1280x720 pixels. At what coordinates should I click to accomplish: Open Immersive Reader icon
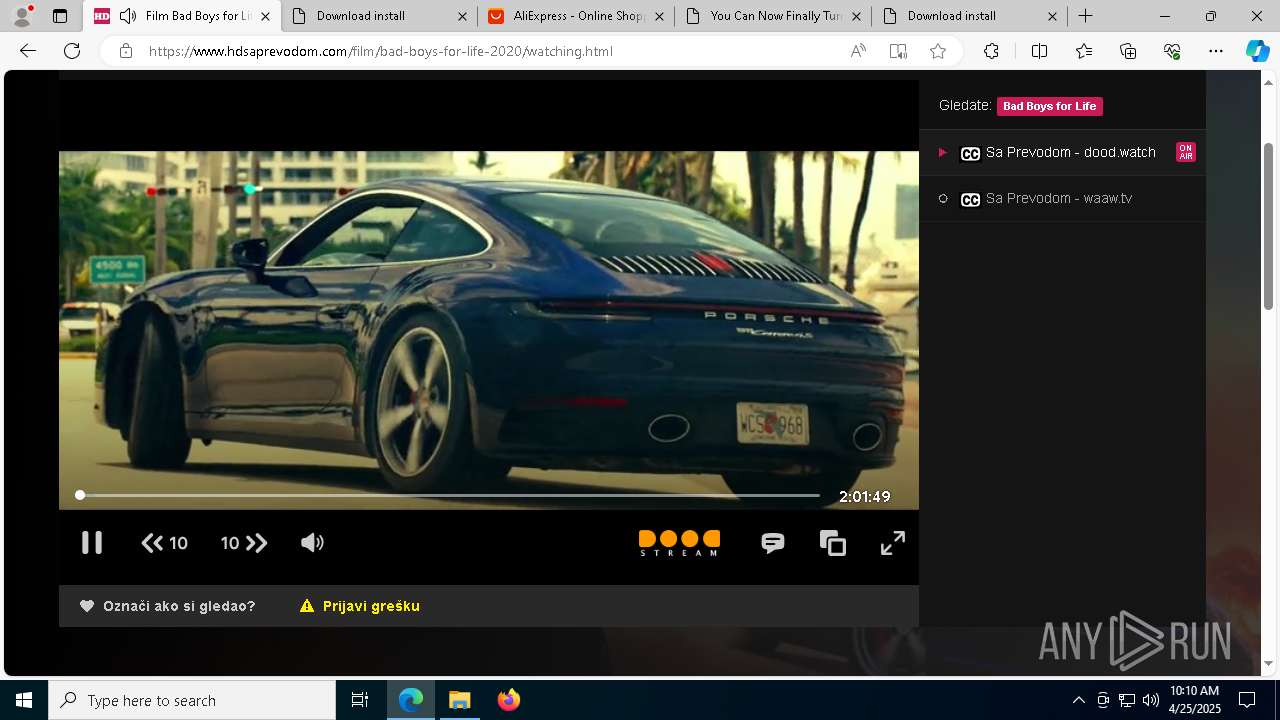[898, 51]
